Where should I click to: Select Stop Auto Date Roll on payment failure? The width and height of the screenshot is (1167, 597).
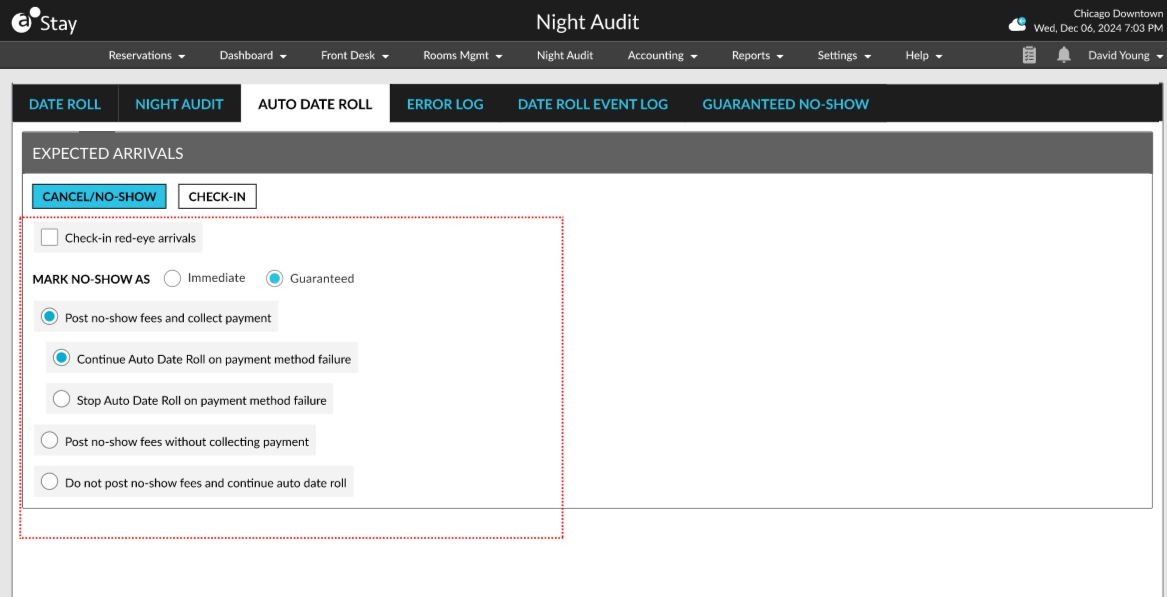point(62,400)
